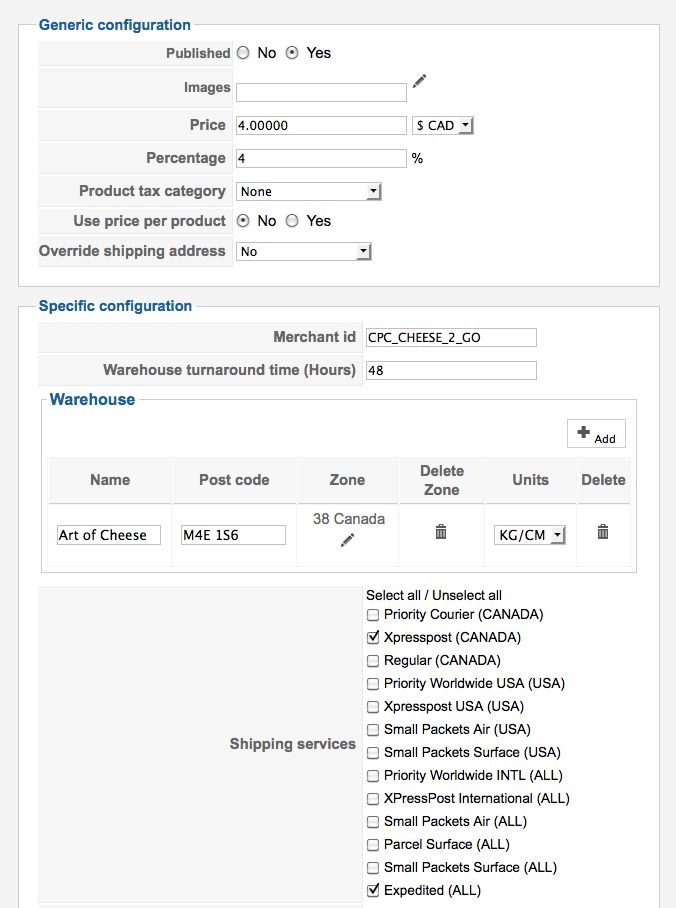Set Published to No
The height and width of the screenshot is (908, 676).
click(244, 53)
